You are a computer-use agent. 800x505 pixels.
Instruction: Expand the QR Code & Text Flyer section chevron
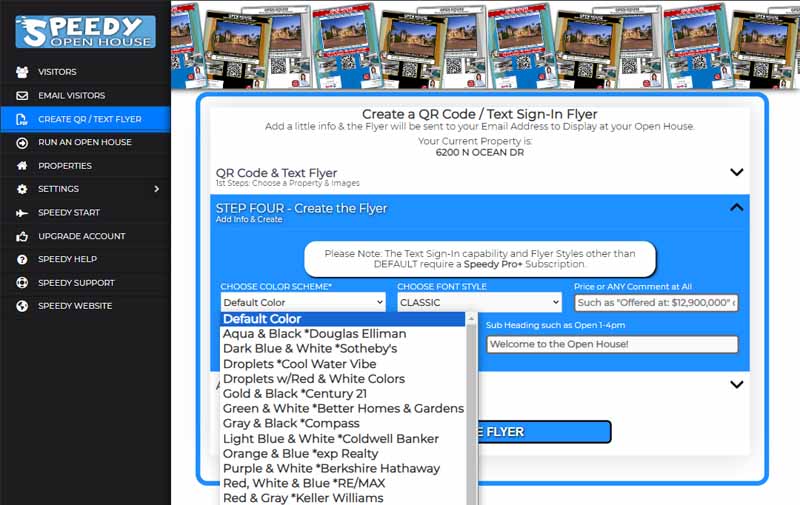click(736, 172)
